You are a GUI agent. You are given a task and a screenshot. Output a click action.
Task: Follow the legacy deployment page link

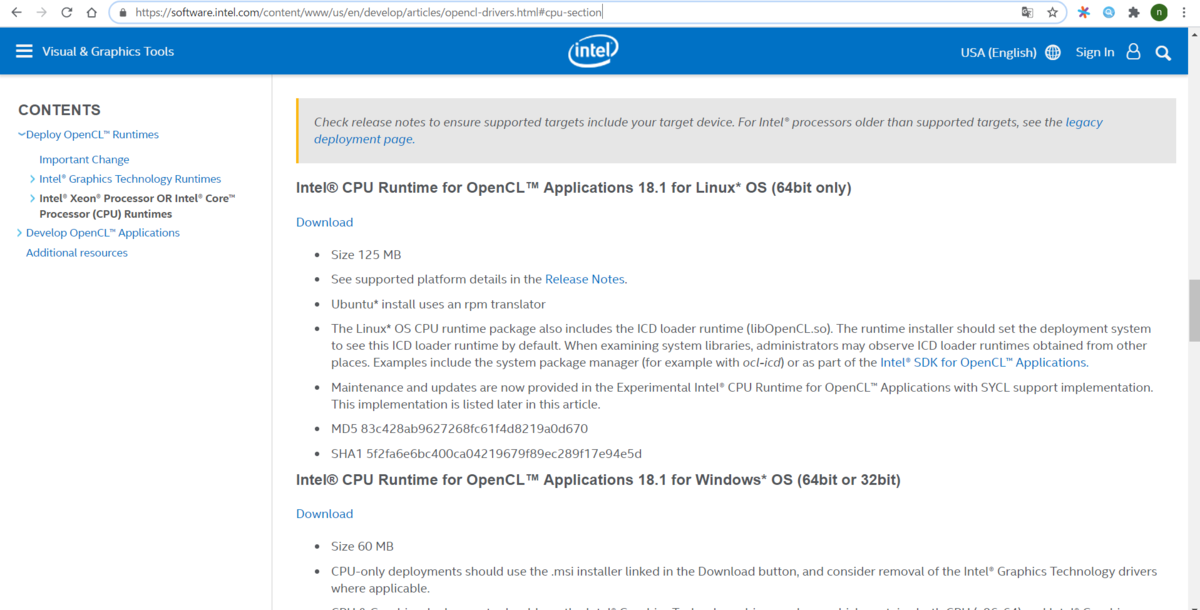coord(708,130)
